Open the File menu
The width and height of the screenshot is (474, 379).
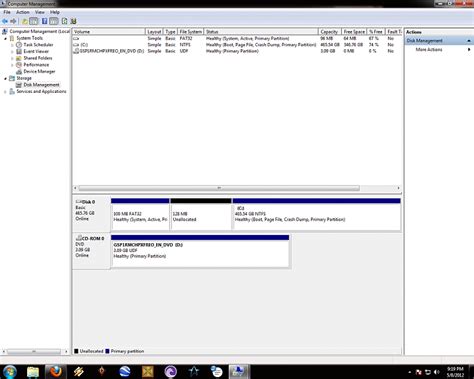(7, 12)
